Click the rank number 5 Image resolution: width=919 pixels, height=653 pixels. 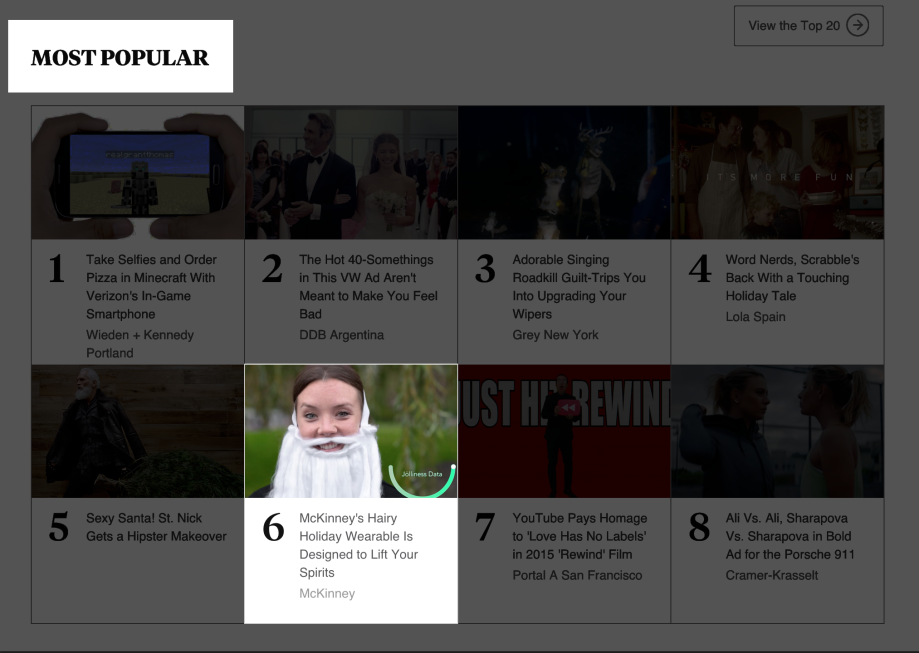point(59,526)
